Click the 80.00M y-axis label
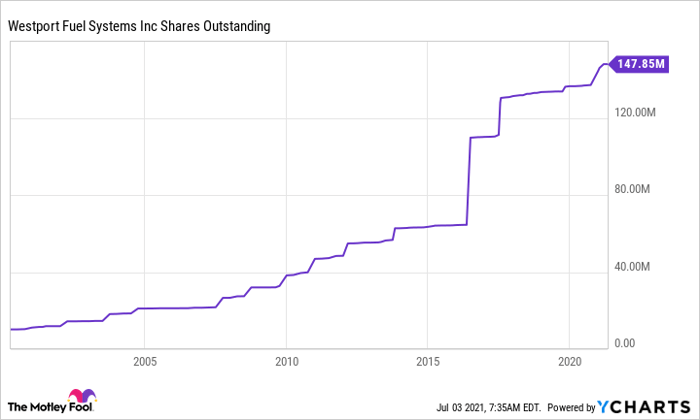 click(641, 190)
